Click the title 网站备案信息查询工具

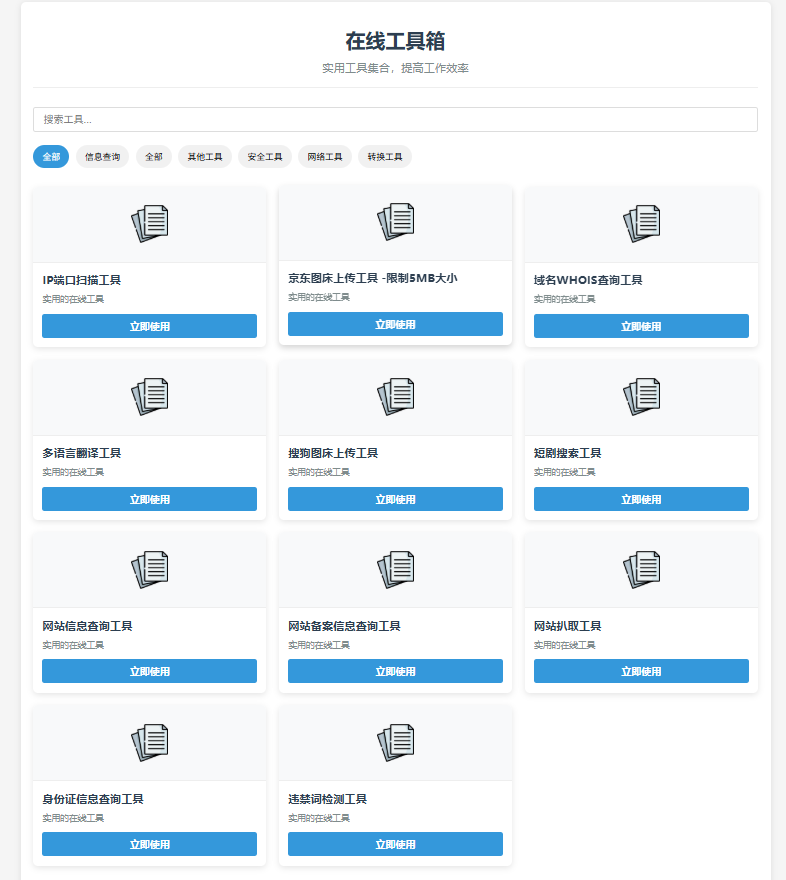click(344, 626)
